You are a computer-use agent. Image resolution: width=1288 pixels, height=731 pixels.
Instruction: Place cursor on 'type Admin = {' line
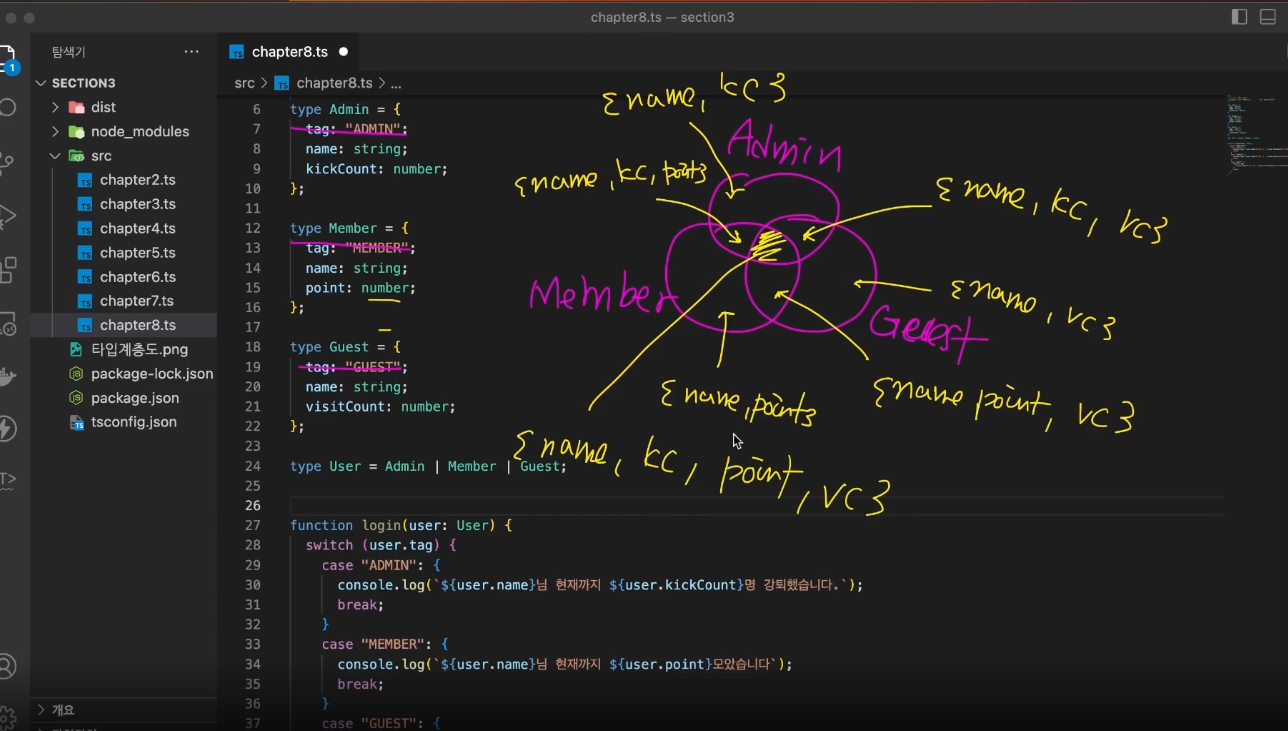click(345, 109)
